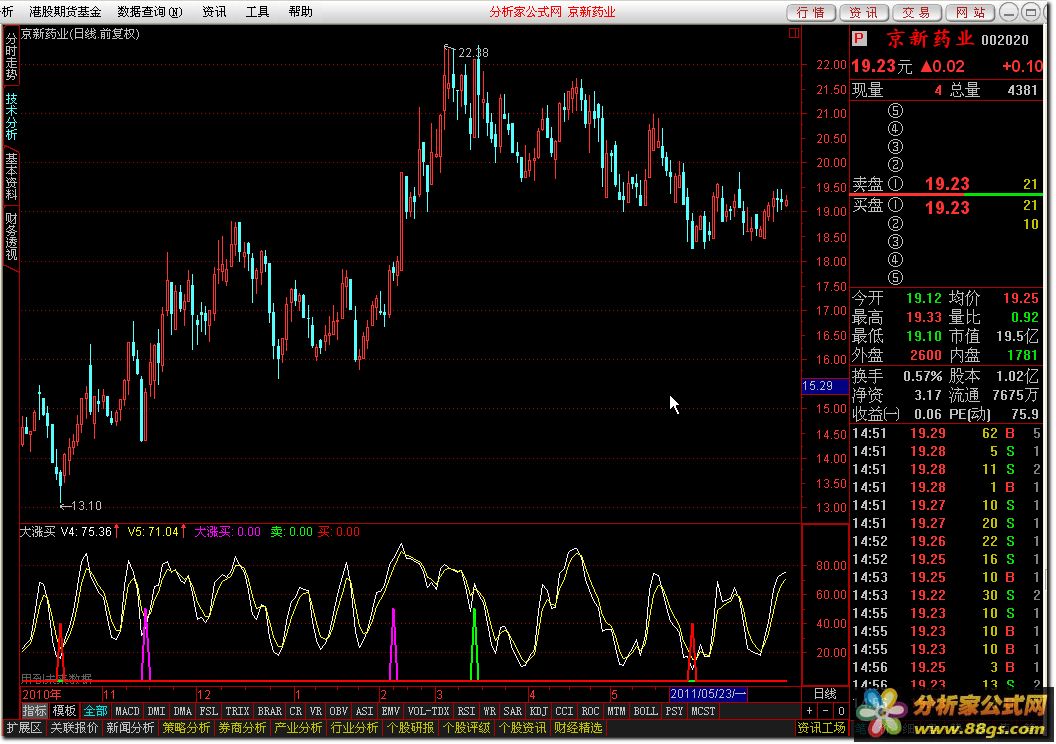Select the SAR indicator
The width and height of the screenshot is (1056, 744).
pos(513,711)
